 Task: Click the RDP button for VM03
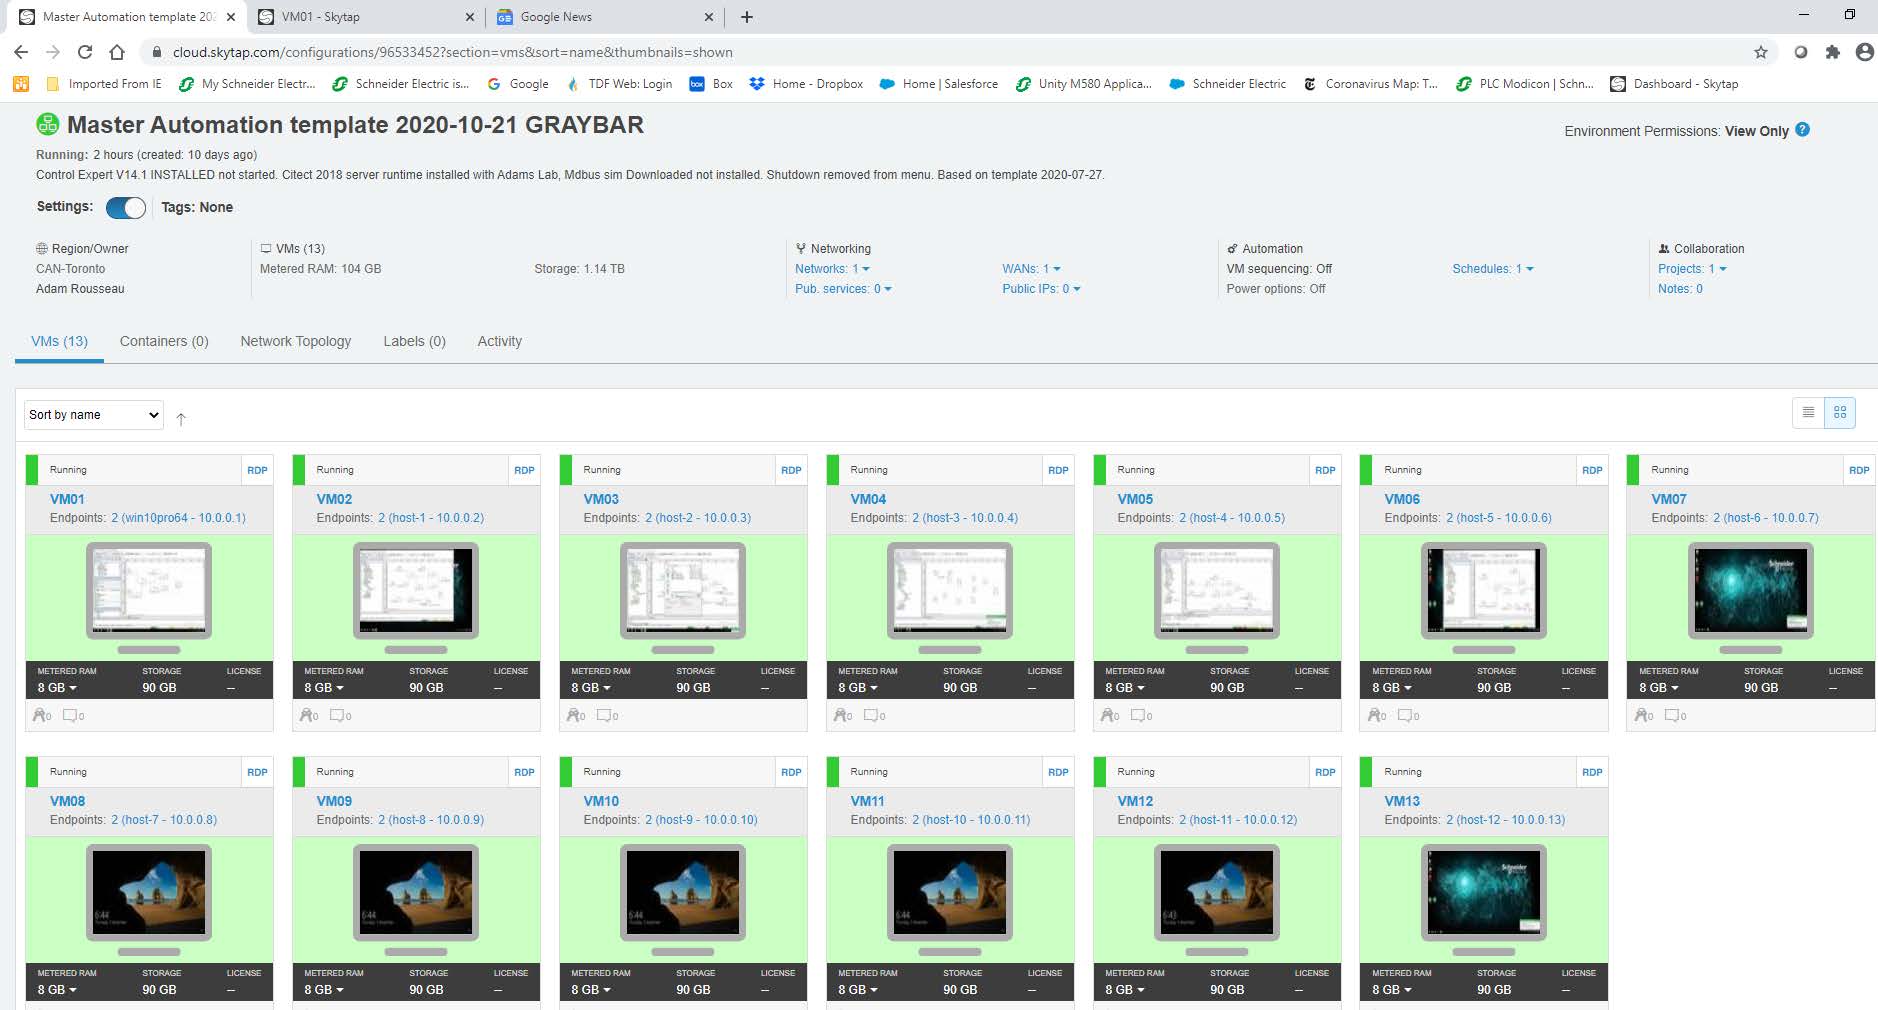click(791, 470)
